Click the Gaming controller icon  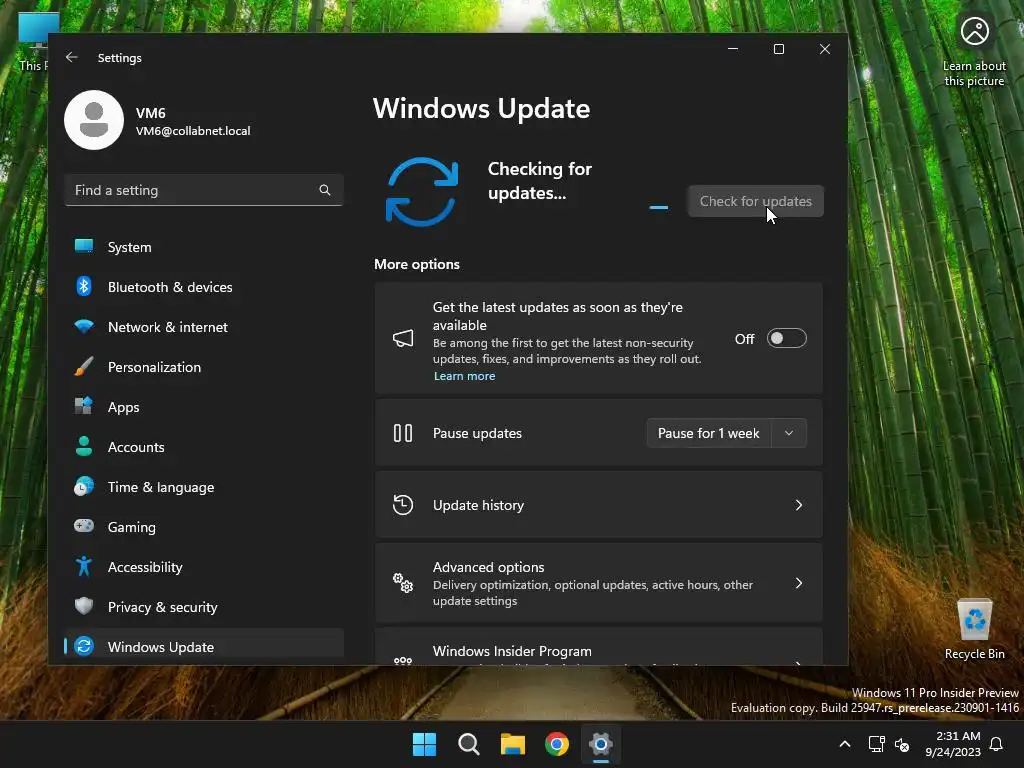[x=84, y=526]
